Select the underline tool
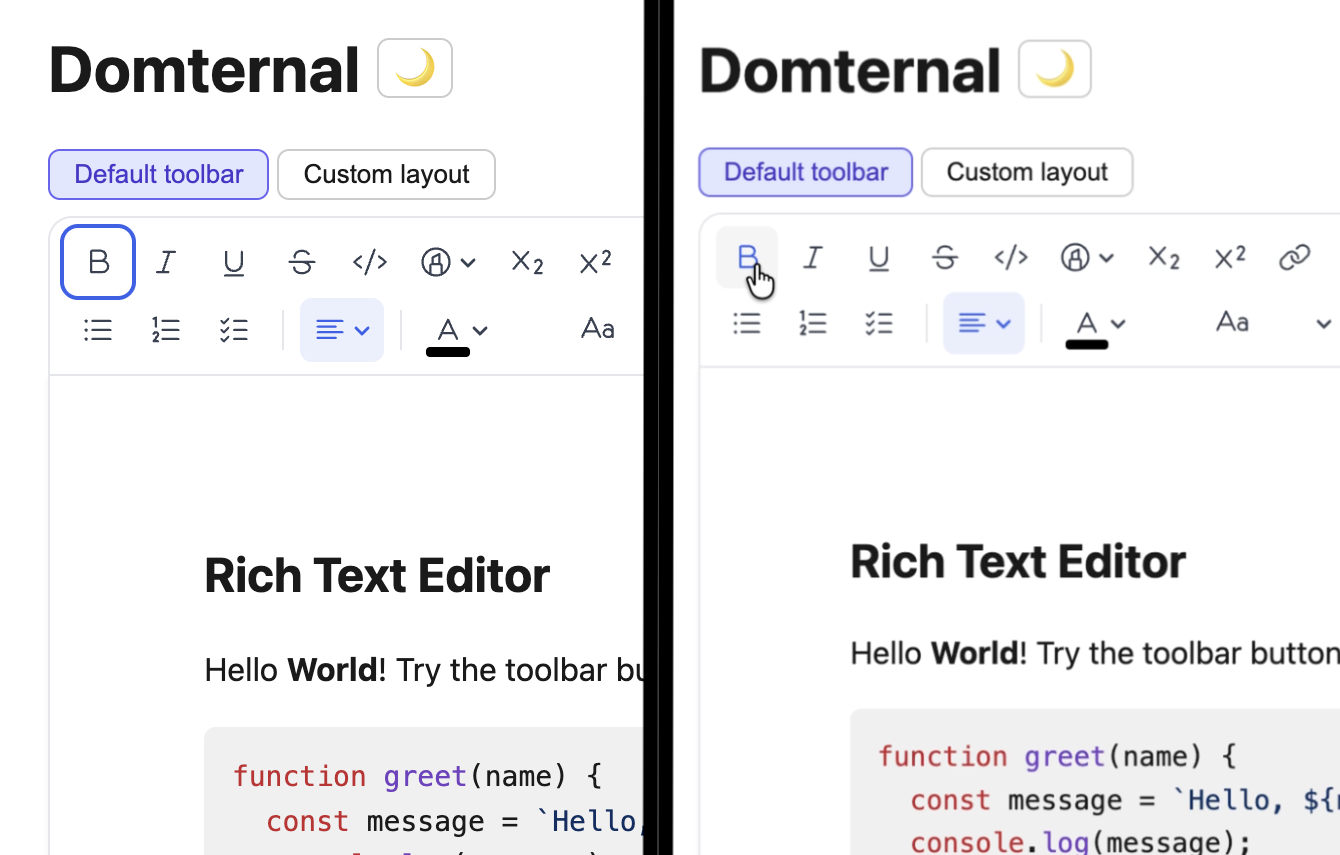This screenshot has width=1340, height=855. [234, 262]
